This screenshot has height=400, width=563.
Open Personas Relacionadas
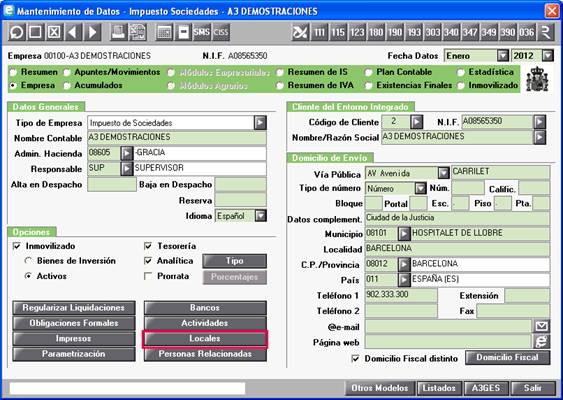tap(205, 354)
